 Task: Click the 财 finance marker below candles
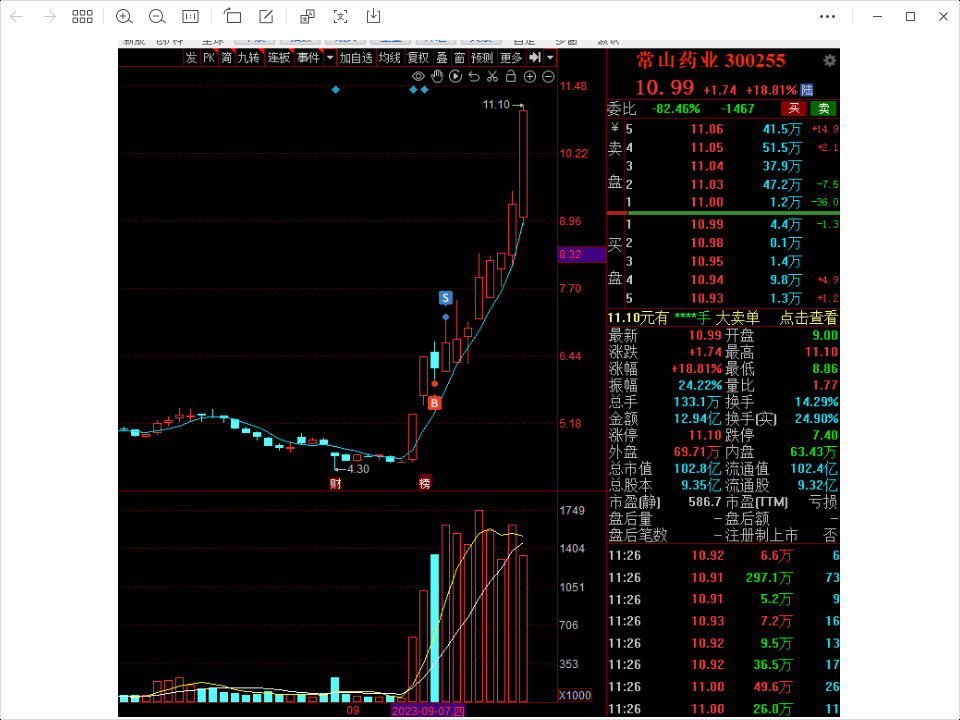click(336, 484)
